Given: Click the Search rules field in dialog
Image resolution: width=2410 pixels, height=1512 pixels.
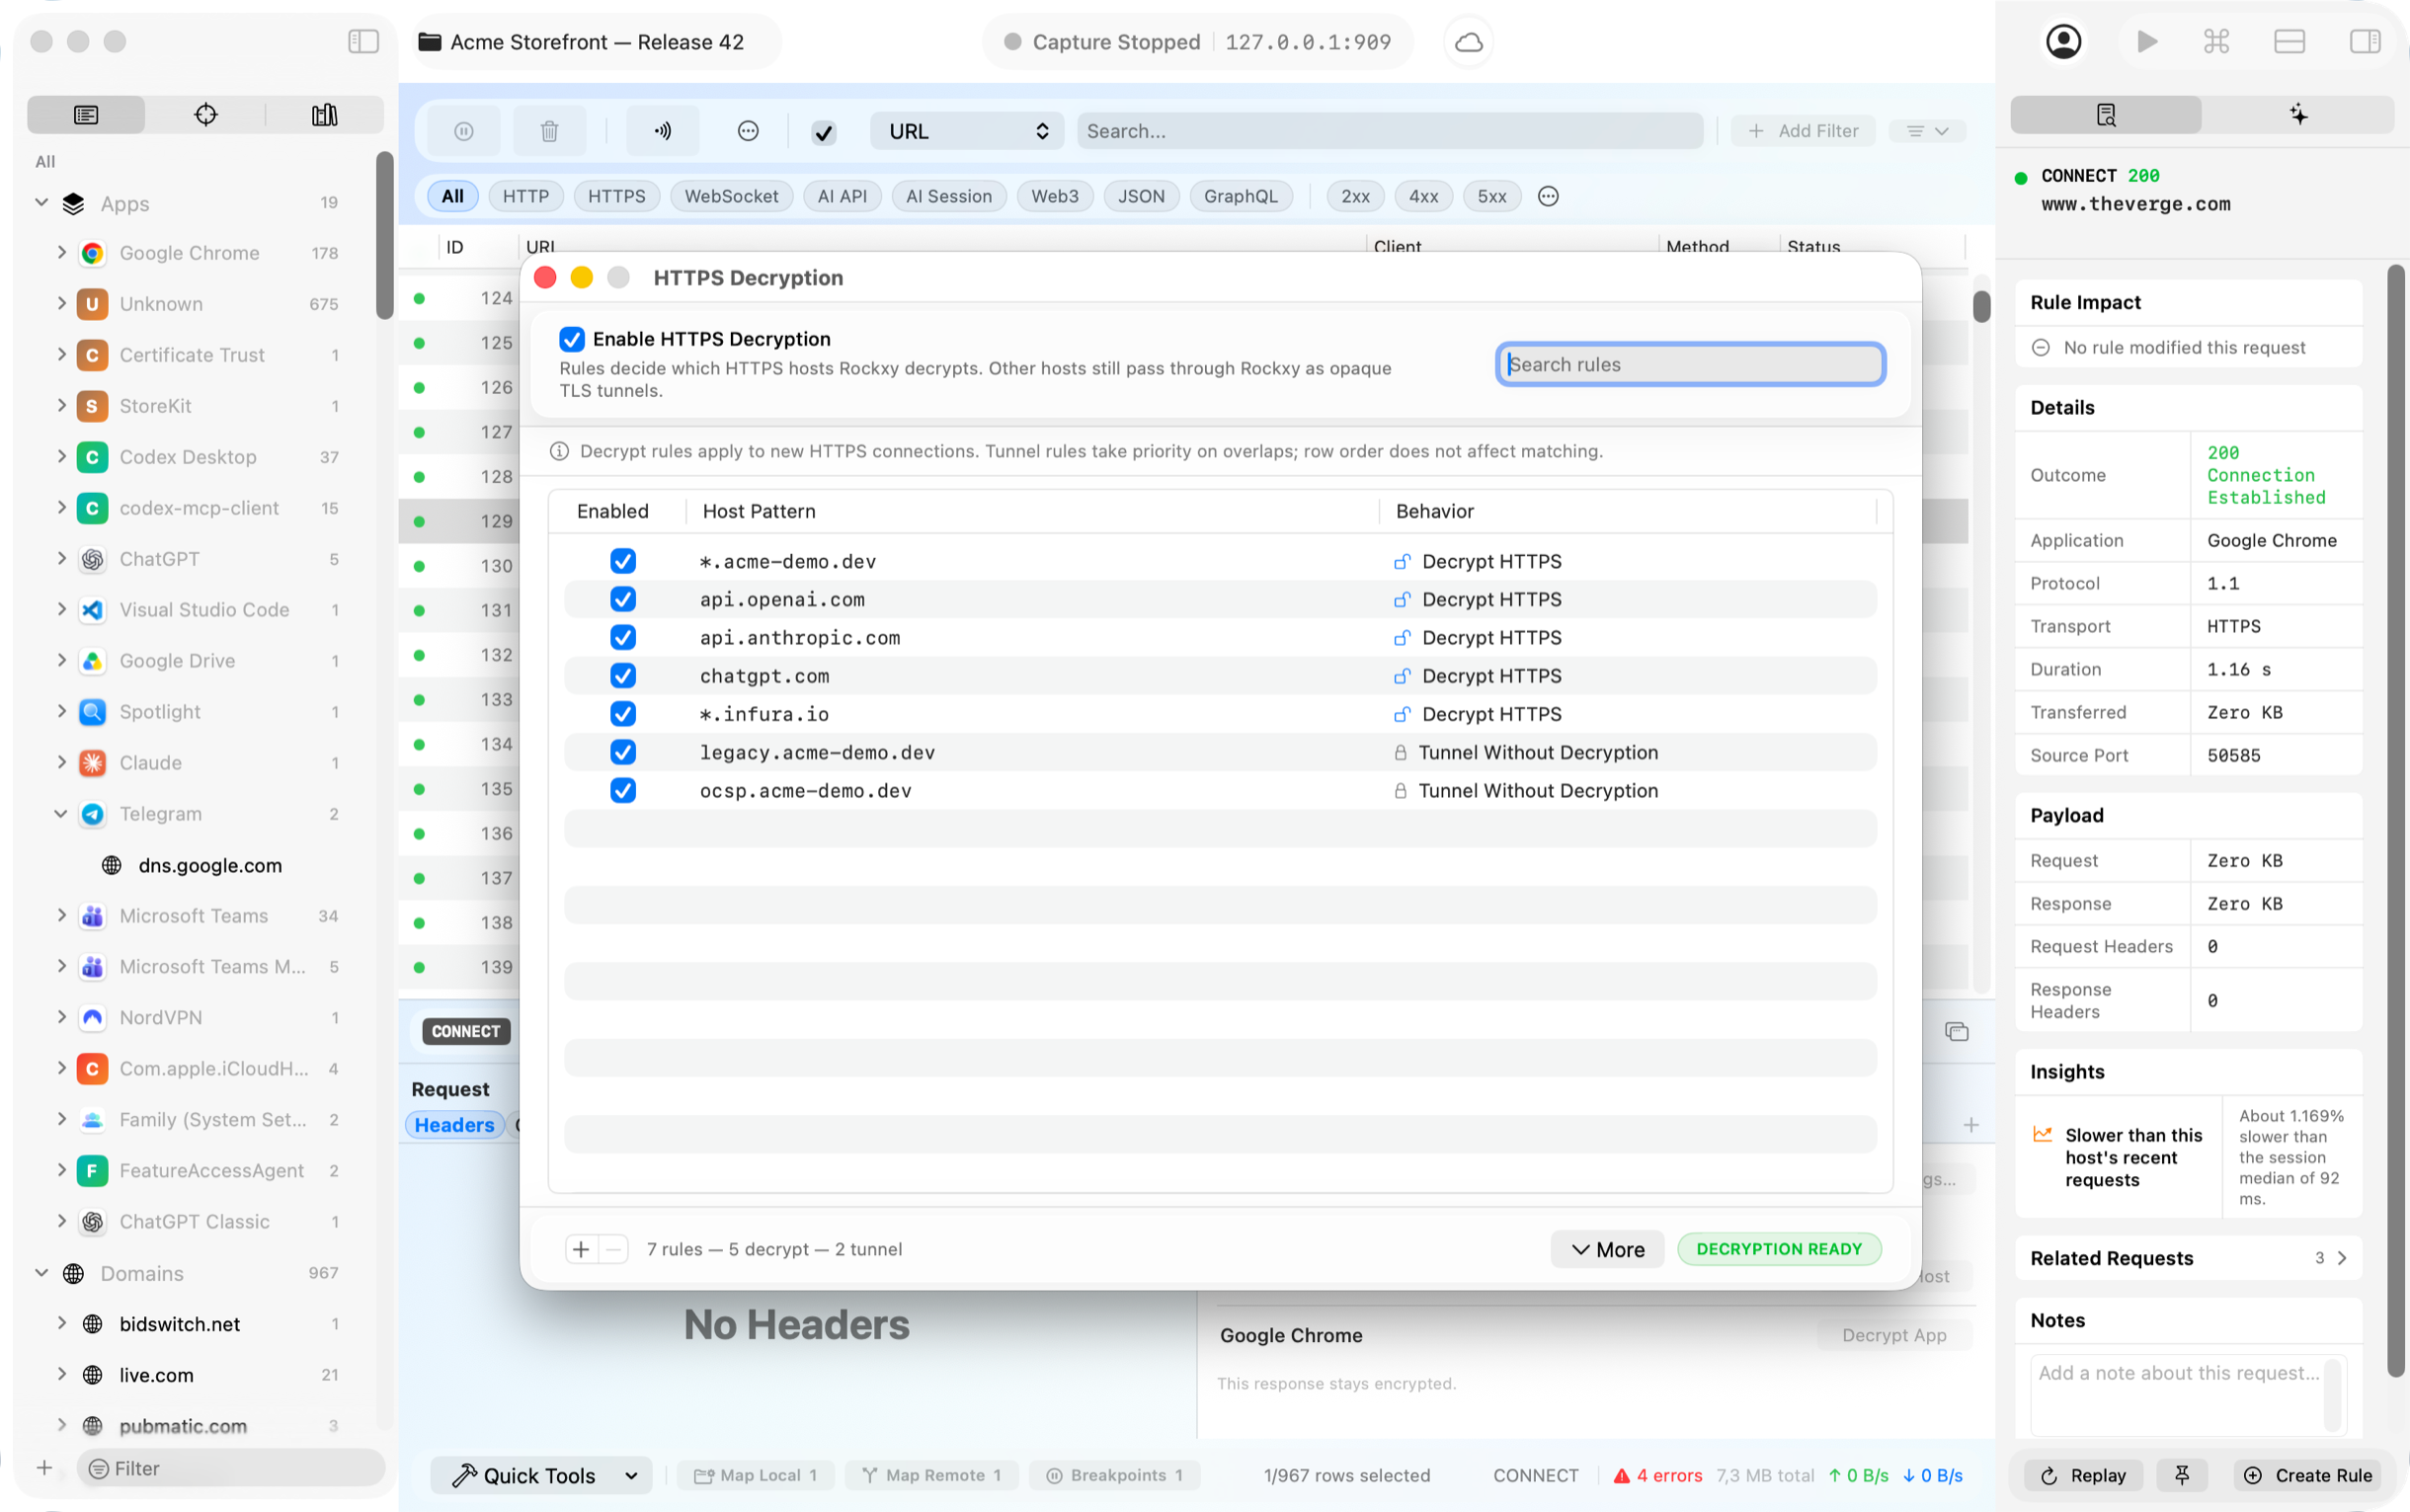Looking at the screenshot, I should (1690, 364).
